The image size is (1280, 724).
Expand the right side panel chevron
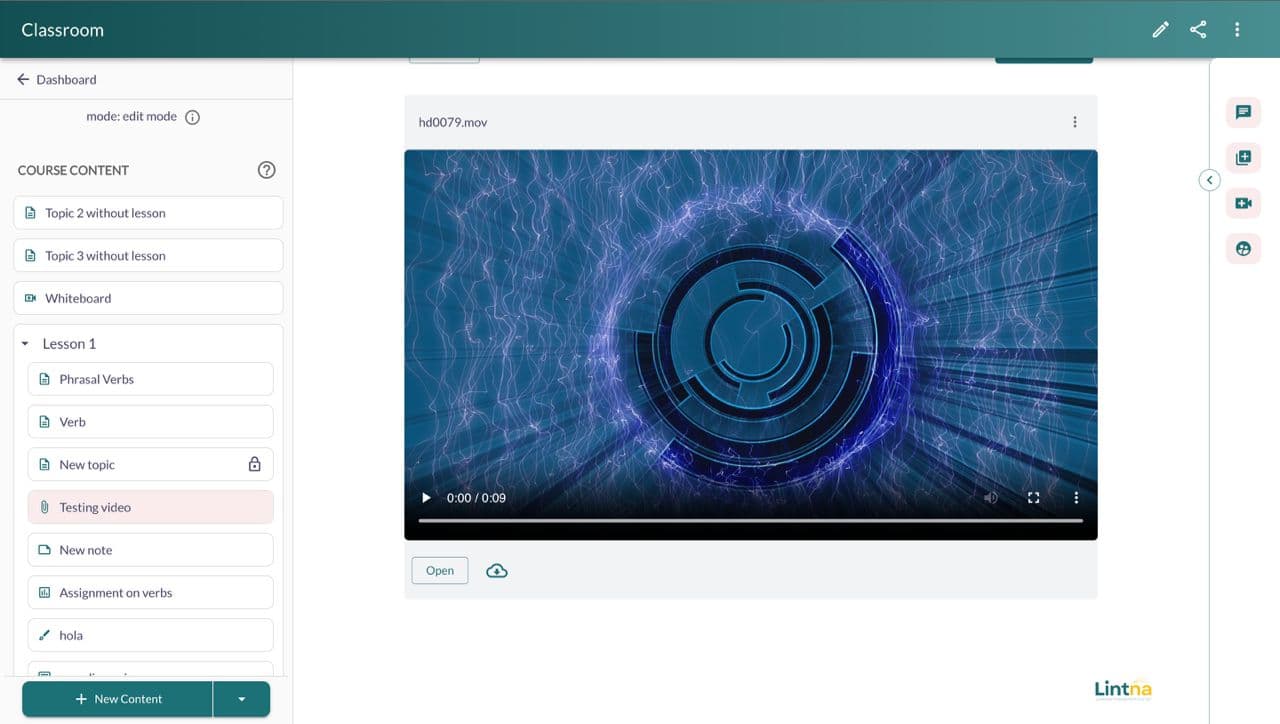[1209, 180]
